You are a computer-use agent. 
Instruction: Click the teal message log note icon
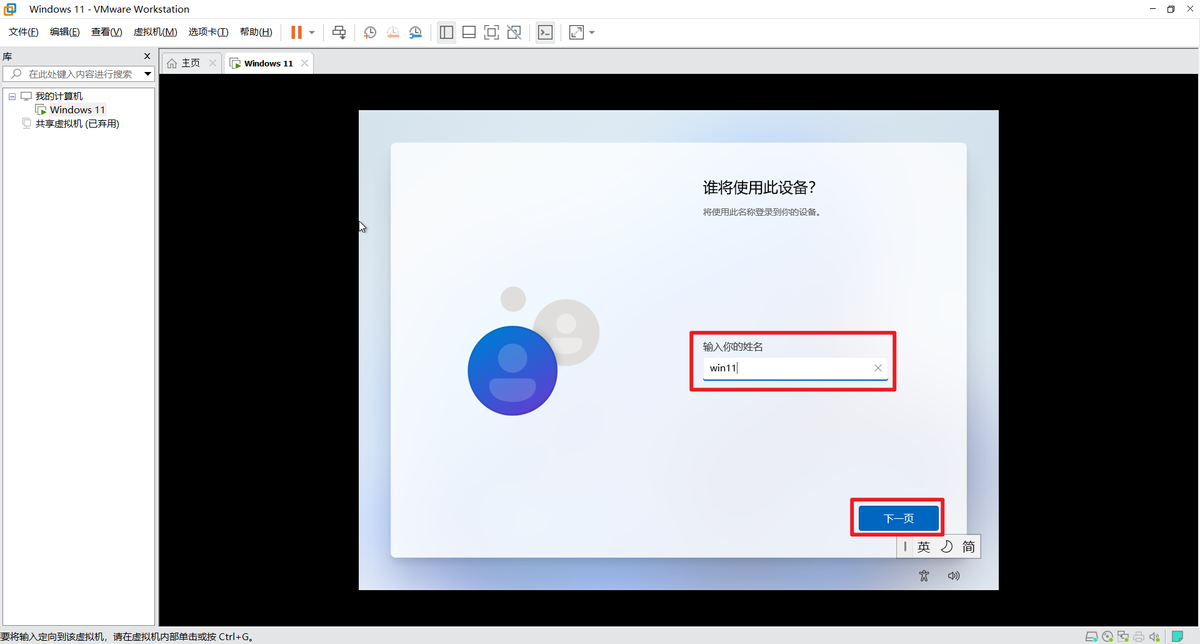click(1177, 636)
